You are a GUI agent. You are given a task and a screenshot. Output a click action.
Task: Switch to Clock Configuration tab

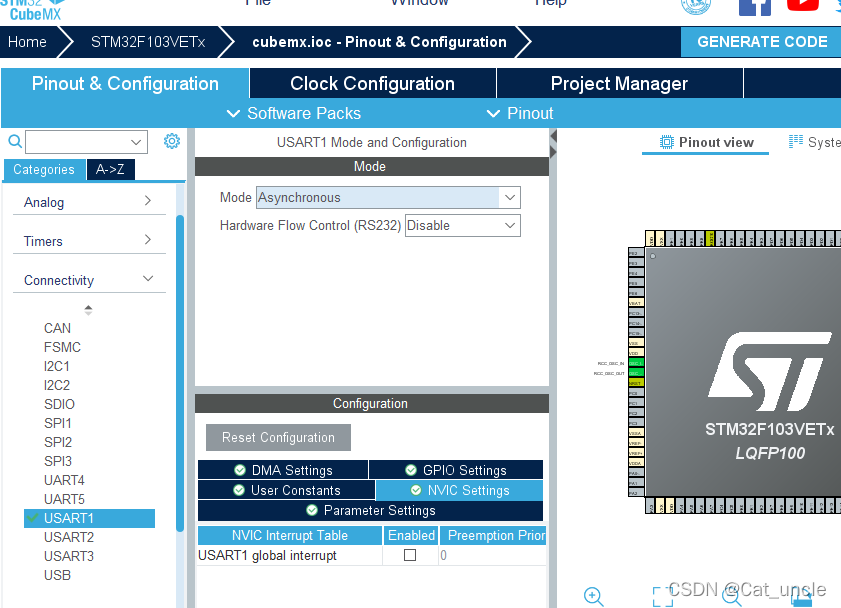pyautogui.click(x=373, y=83)
